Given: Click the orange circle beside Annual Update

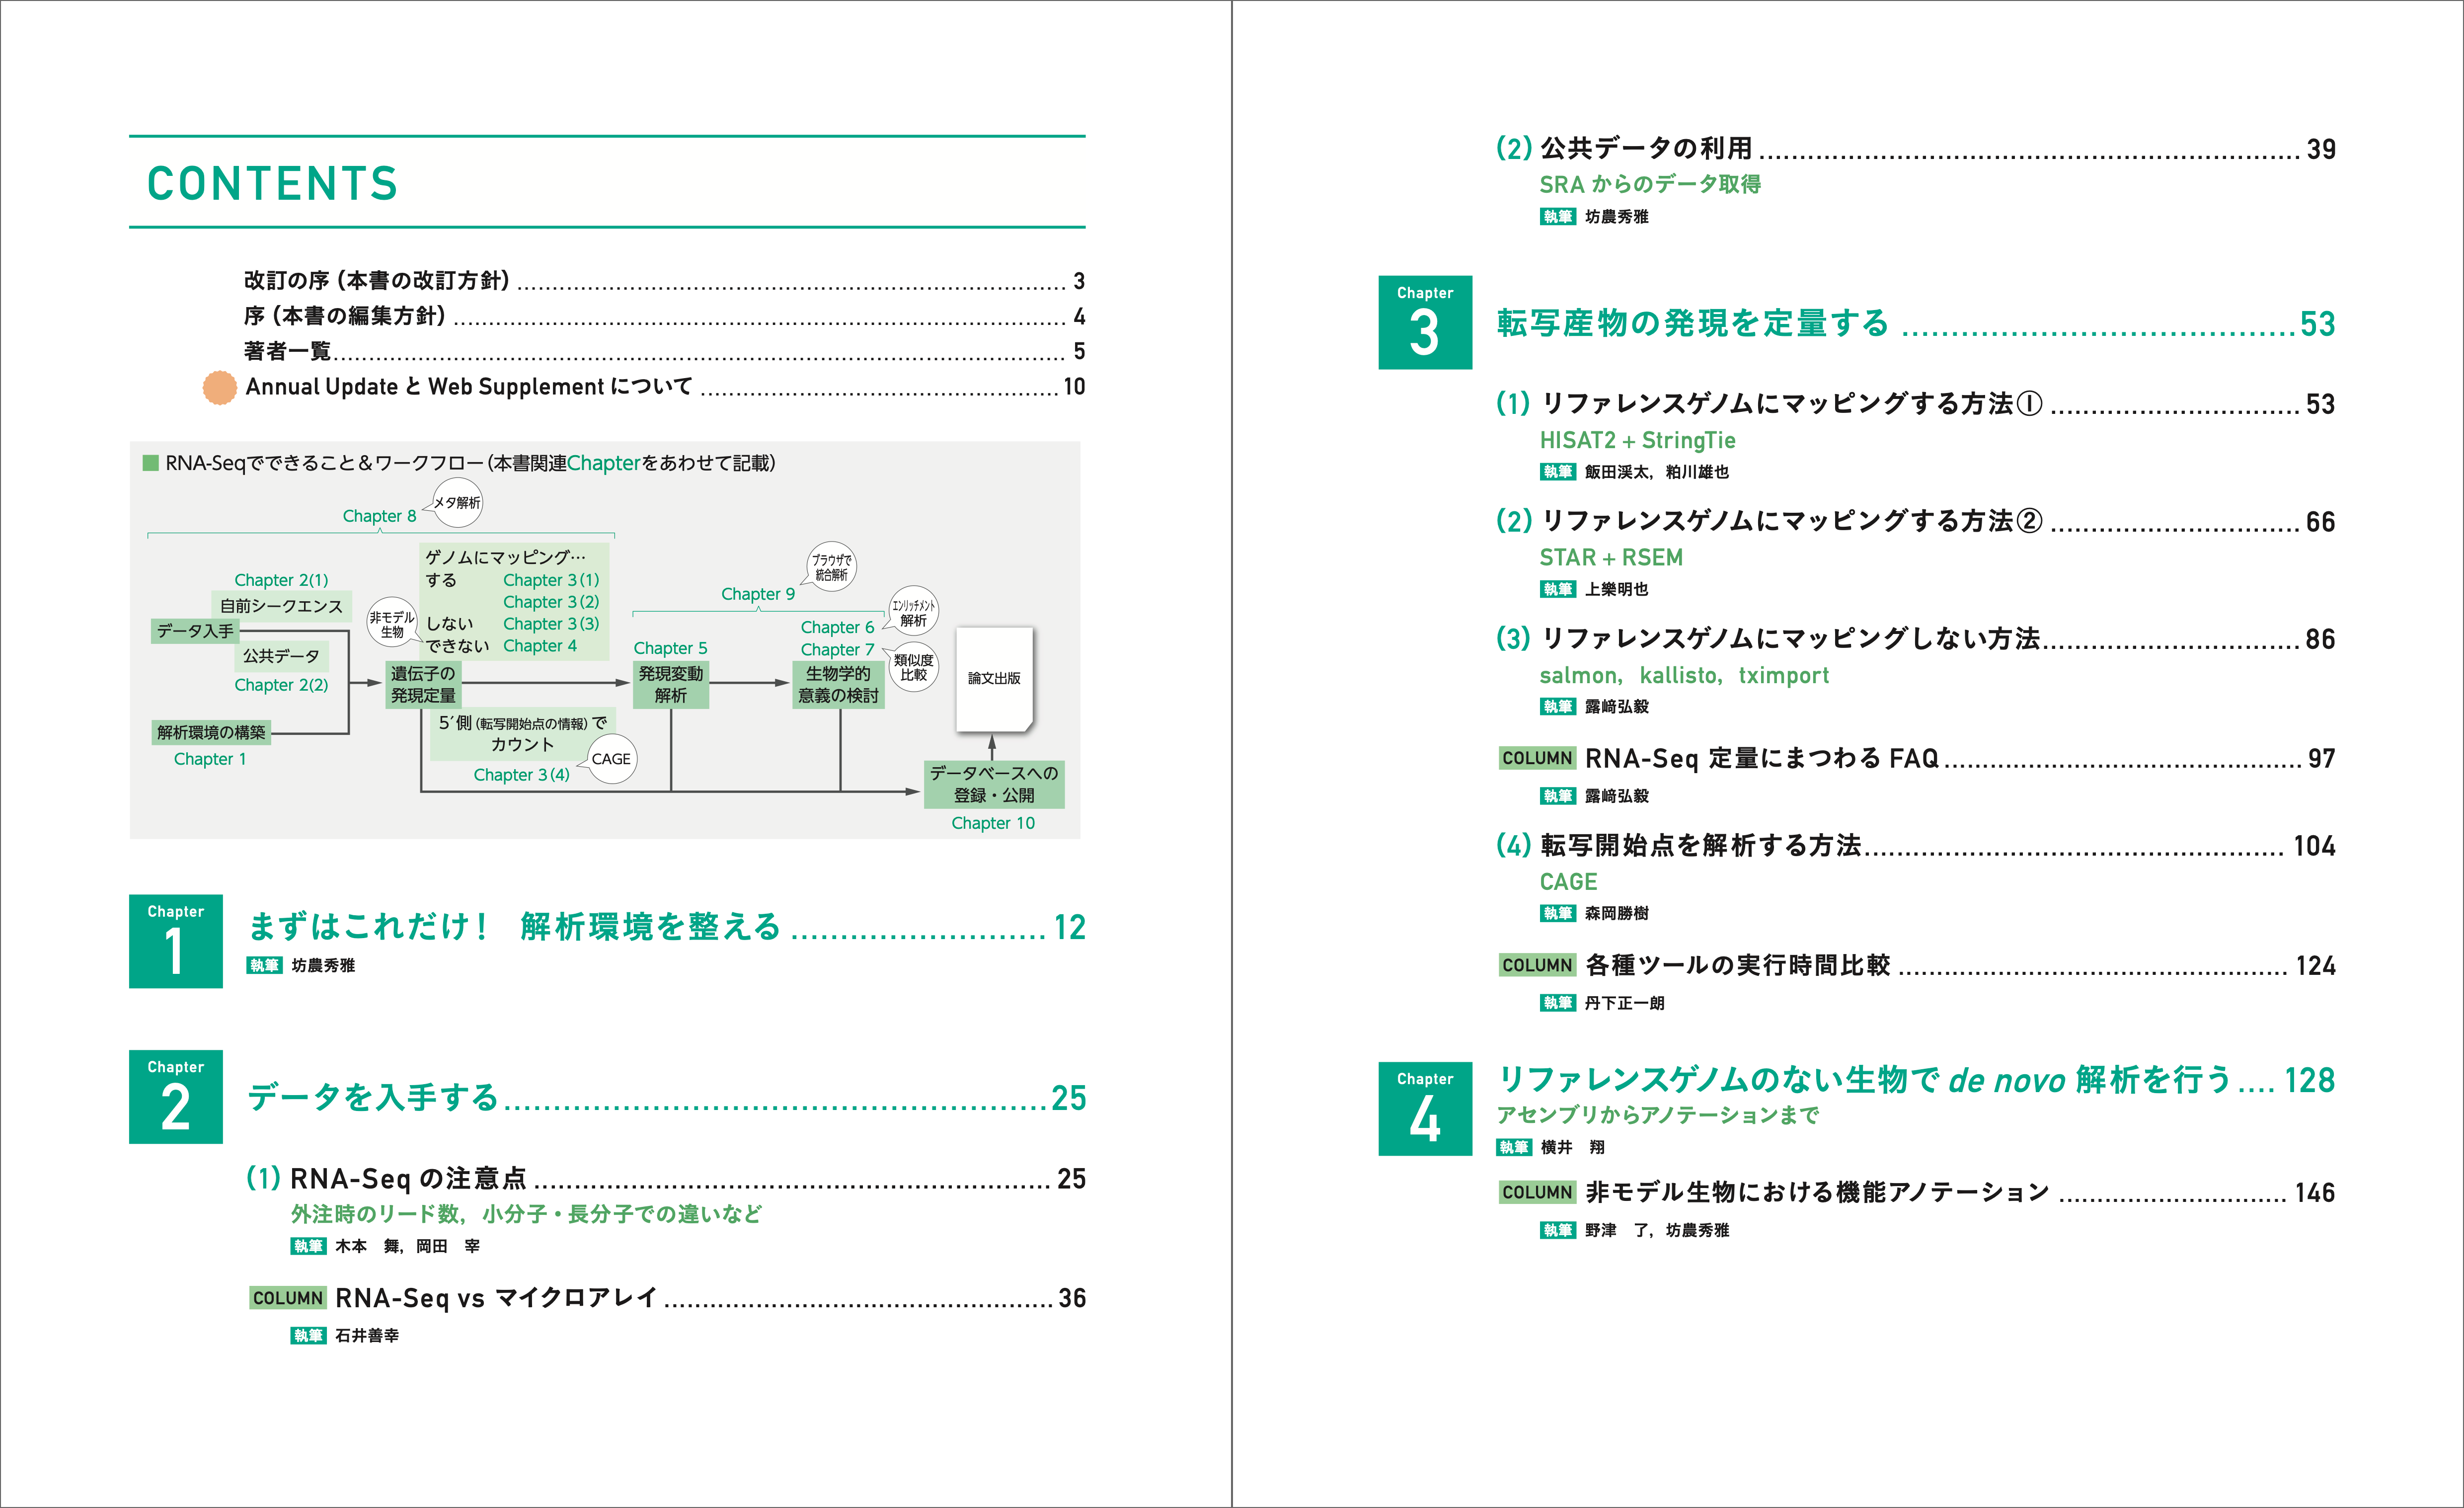Looking at the screenshot, I should [219, 387].
